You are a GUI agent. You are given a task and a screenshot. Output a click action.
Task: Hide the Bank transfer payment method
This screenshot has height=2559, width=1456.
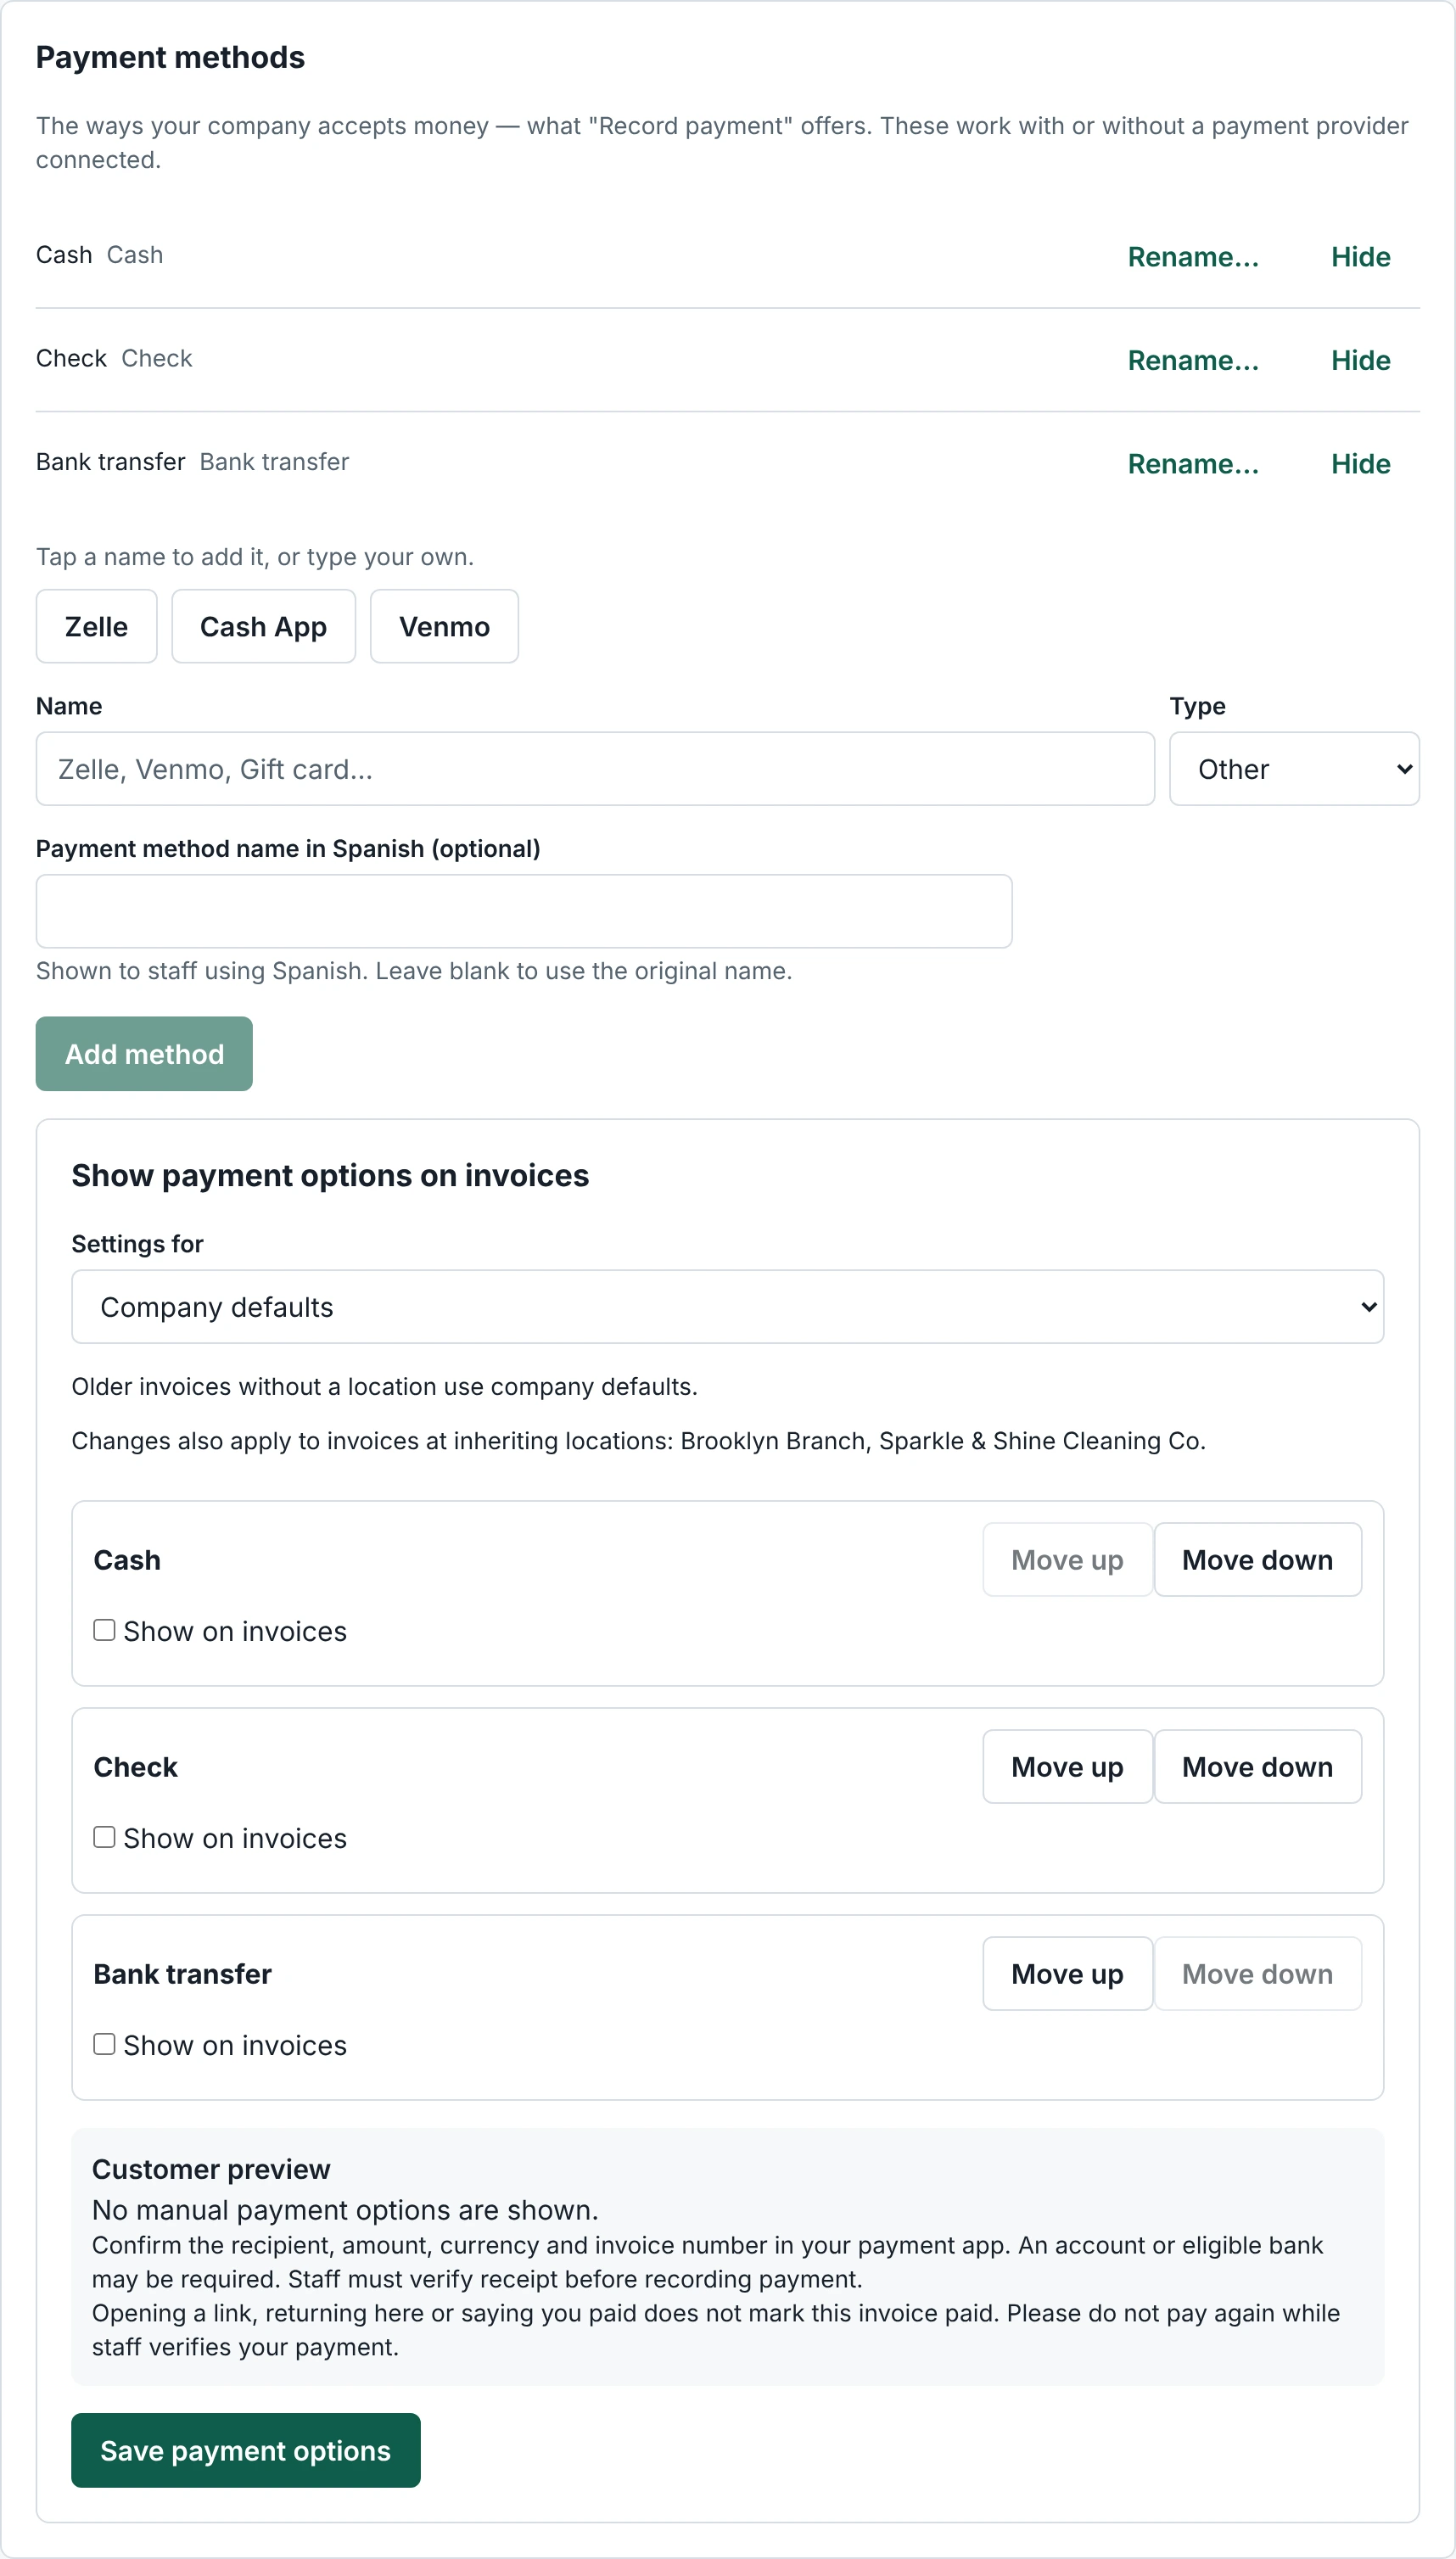tap(1360, 464)
